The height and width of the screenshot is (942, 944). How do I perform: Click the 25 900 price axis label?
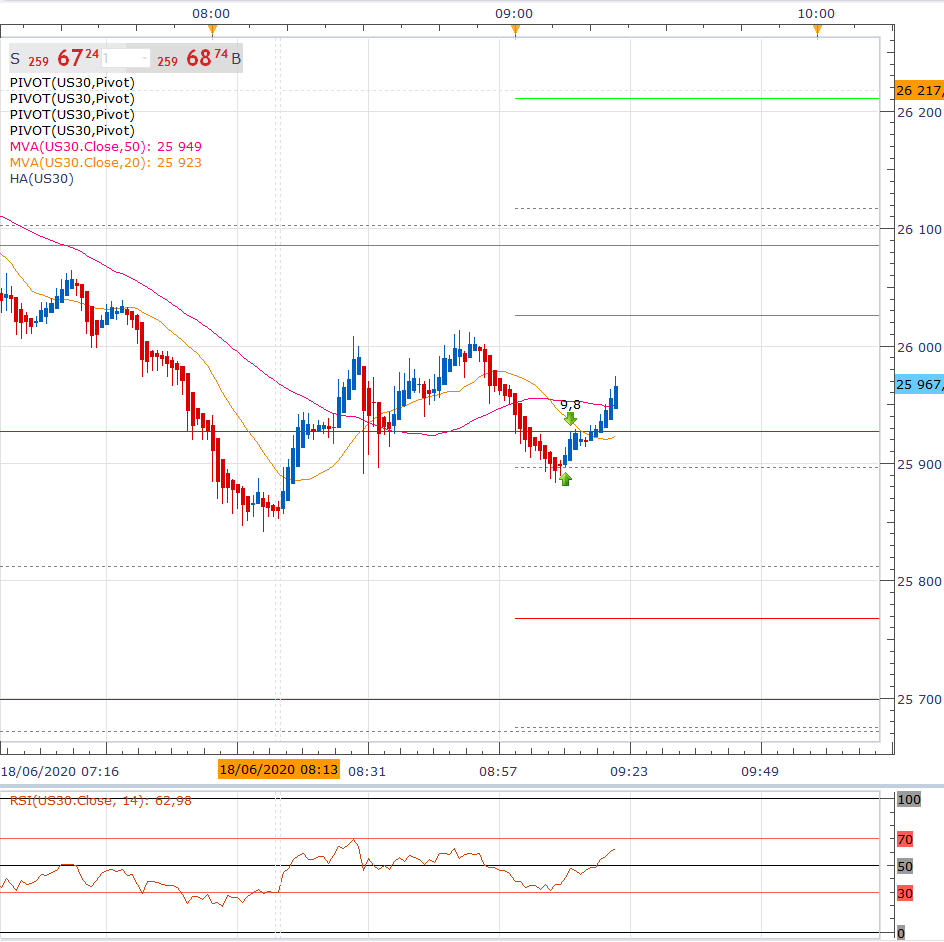click(x=919, y=465)
